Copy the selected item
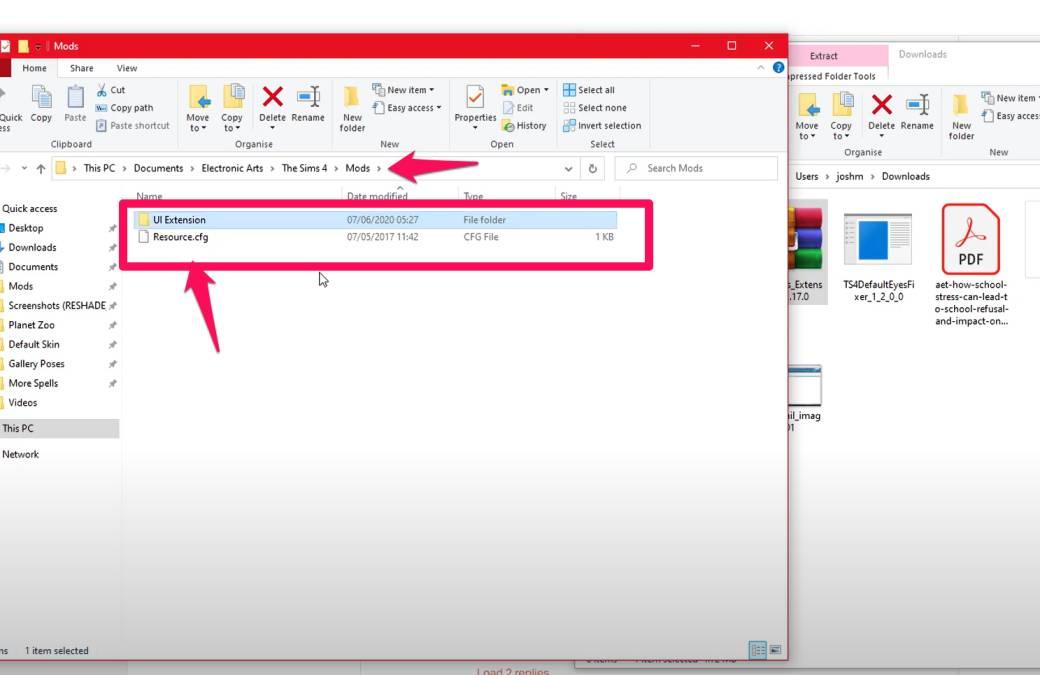This screenshot has height=675, width=1040. (40, 105)
